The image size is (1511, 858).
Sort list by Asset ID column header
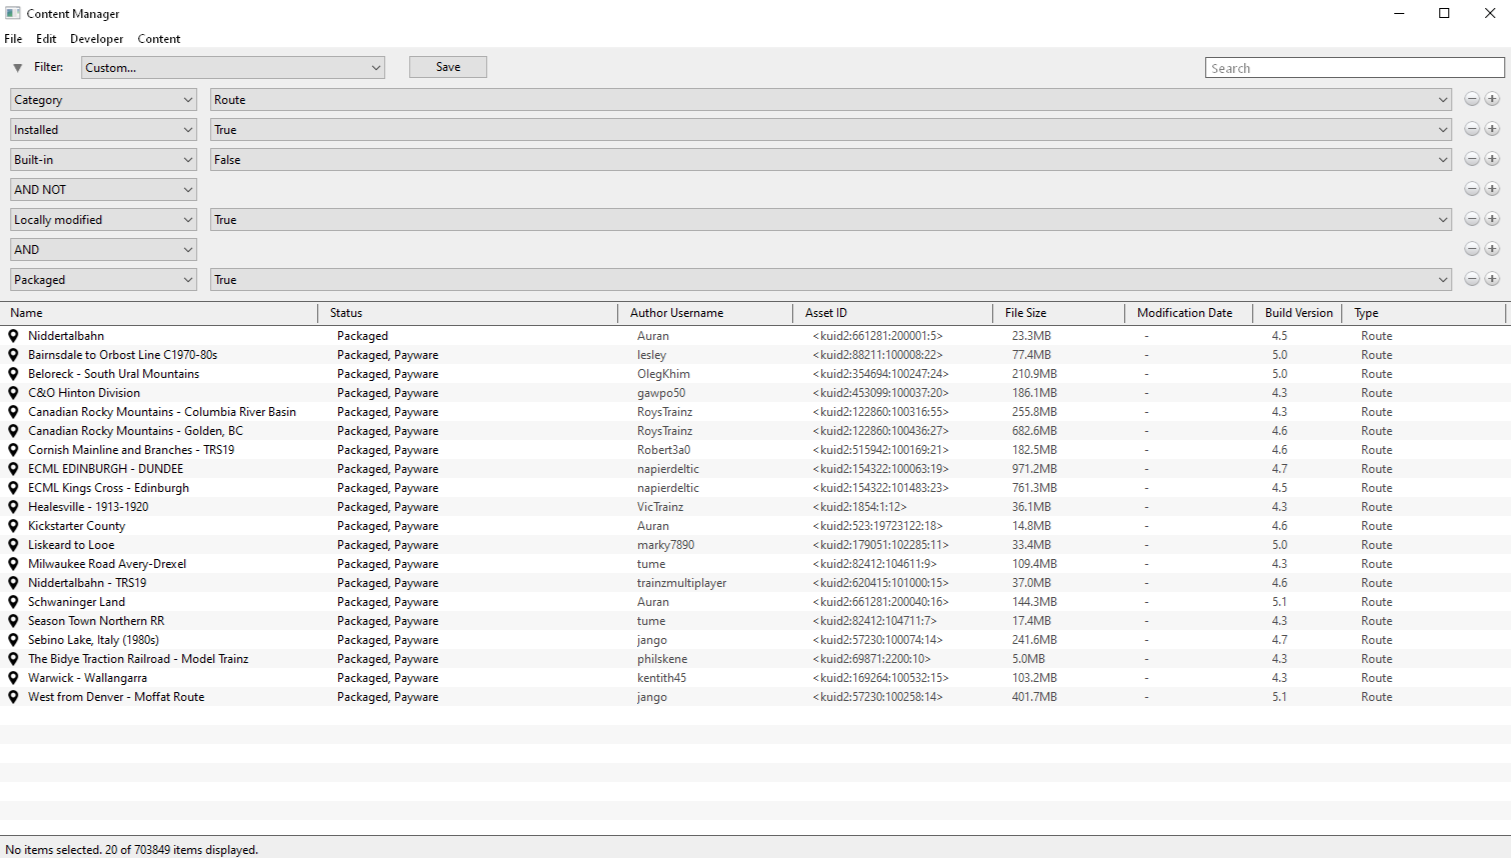click(892, 313)
